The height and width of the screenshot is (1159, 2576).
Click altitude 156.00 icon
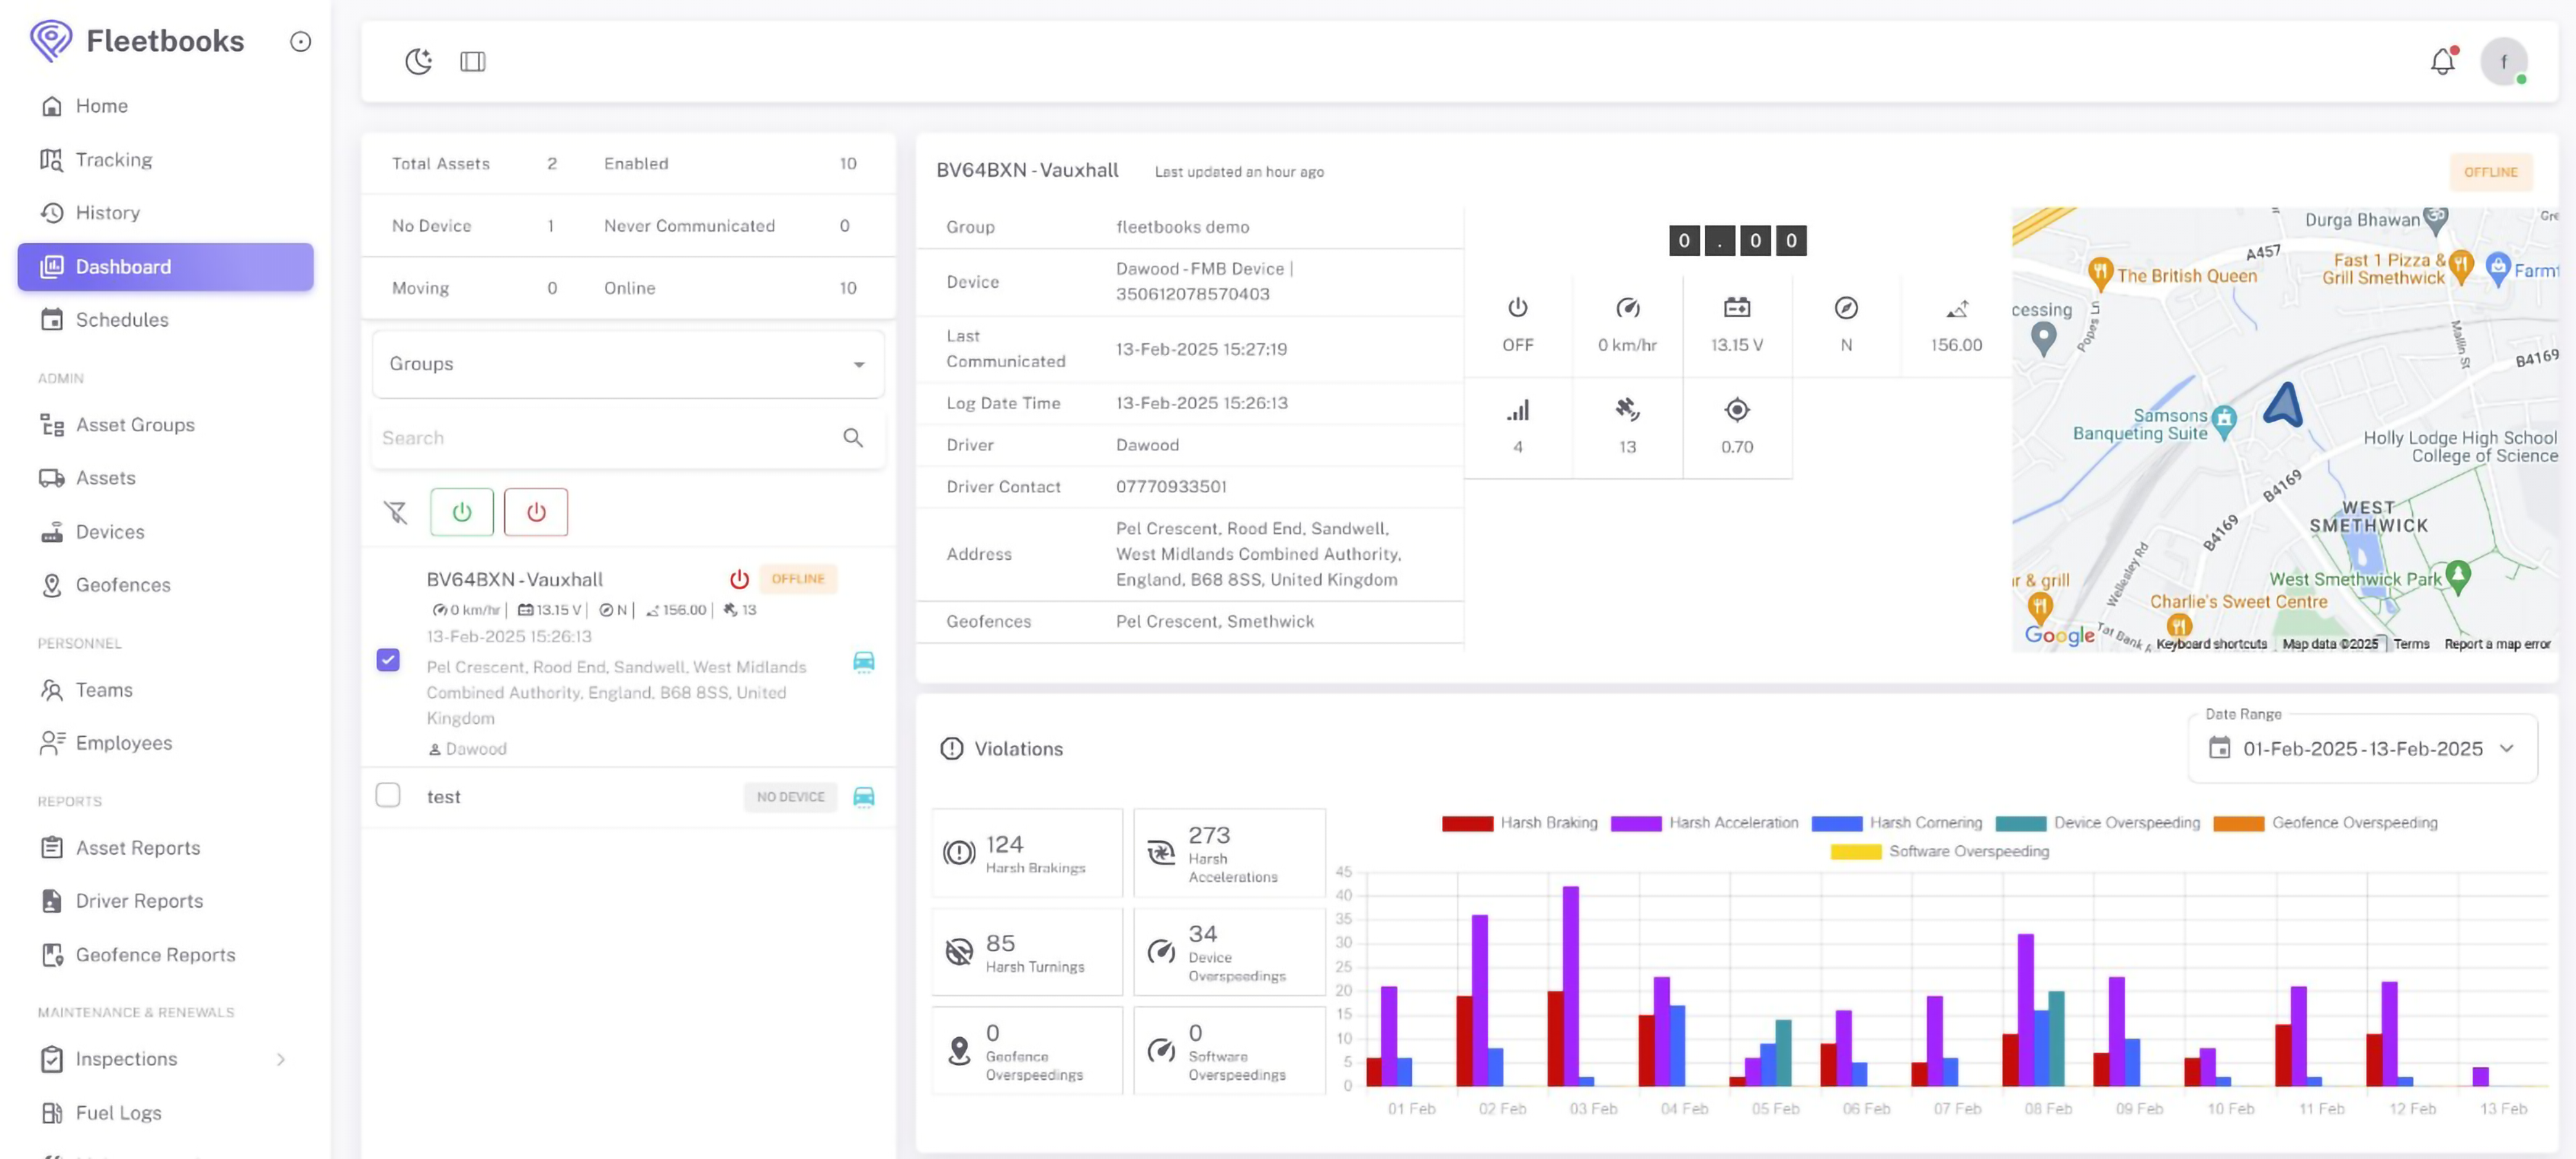pos(1957,309)
